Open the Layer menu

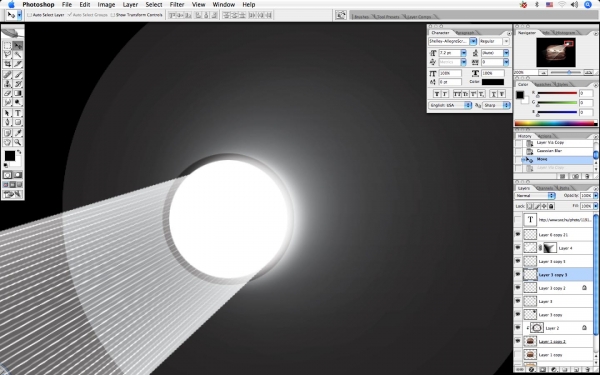click(x=130, y=5)
